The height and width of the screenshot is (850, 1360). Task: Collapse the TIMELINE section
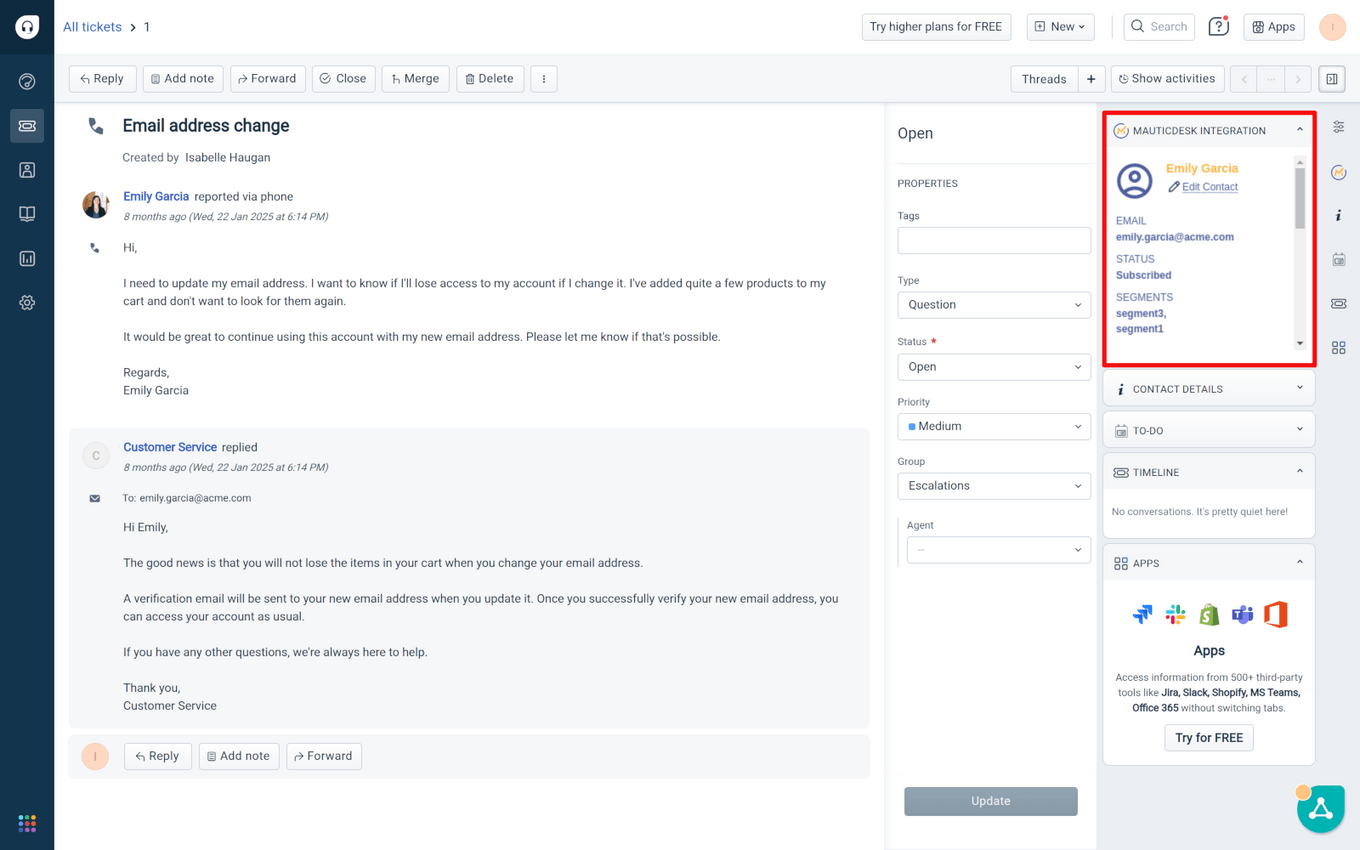[x=1298, y=471]
